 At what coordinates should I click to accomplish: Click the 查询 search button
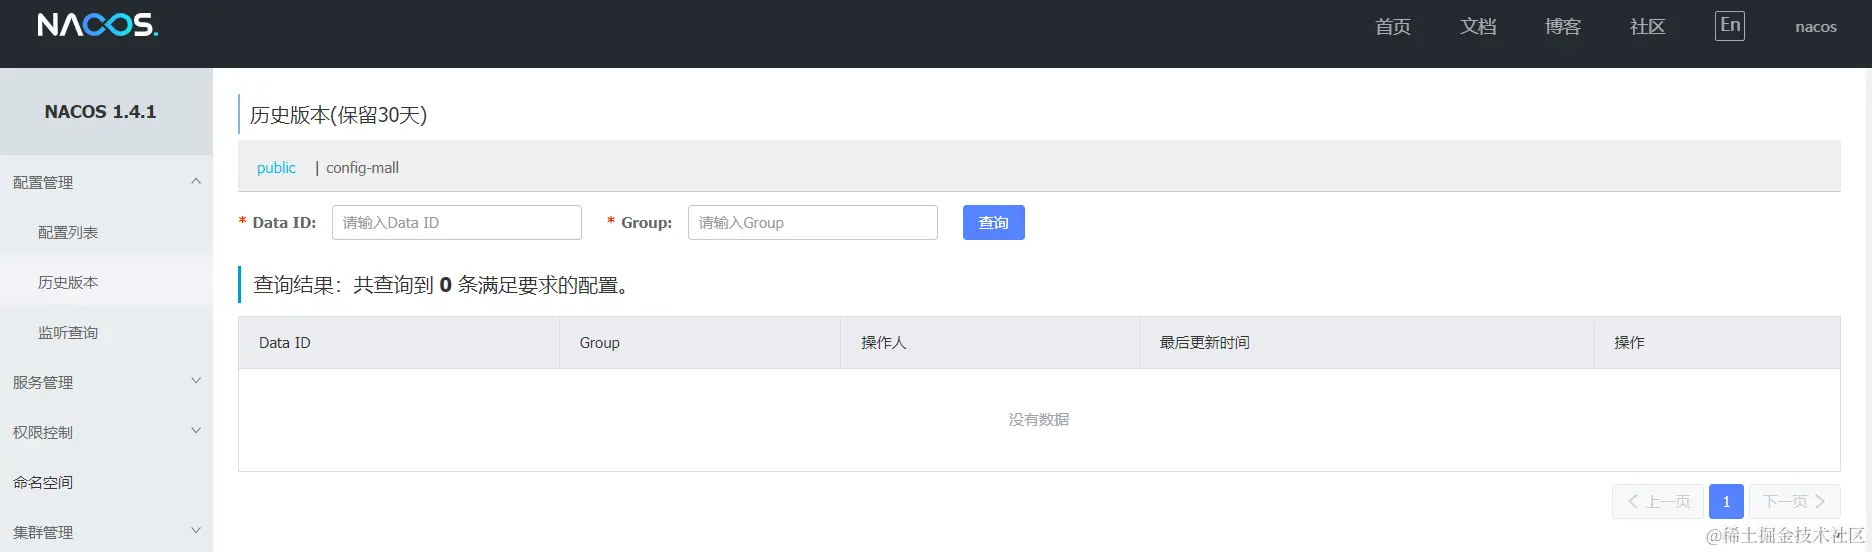pos(994,222)
